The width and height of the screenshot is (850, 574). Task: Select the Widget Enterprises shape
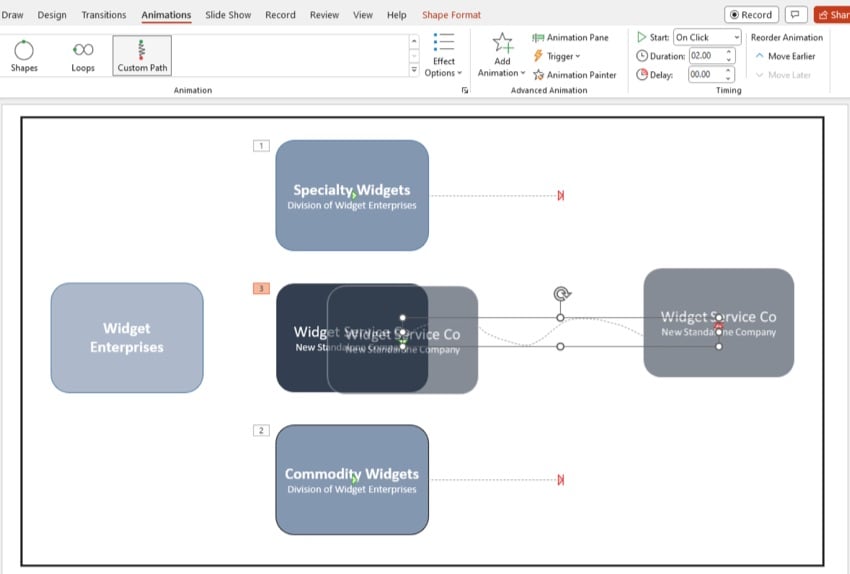click(127, 338)
